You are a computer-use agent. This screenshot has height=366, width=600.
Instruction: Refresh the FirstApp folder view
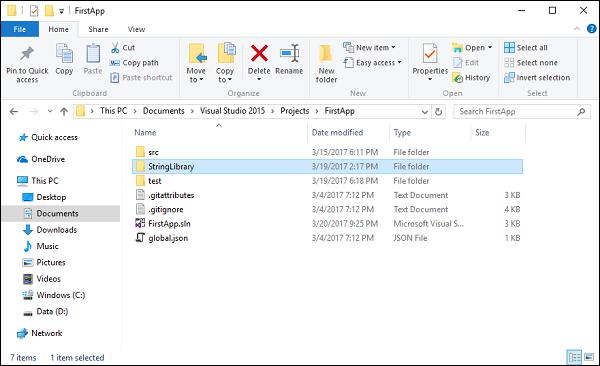439,112
